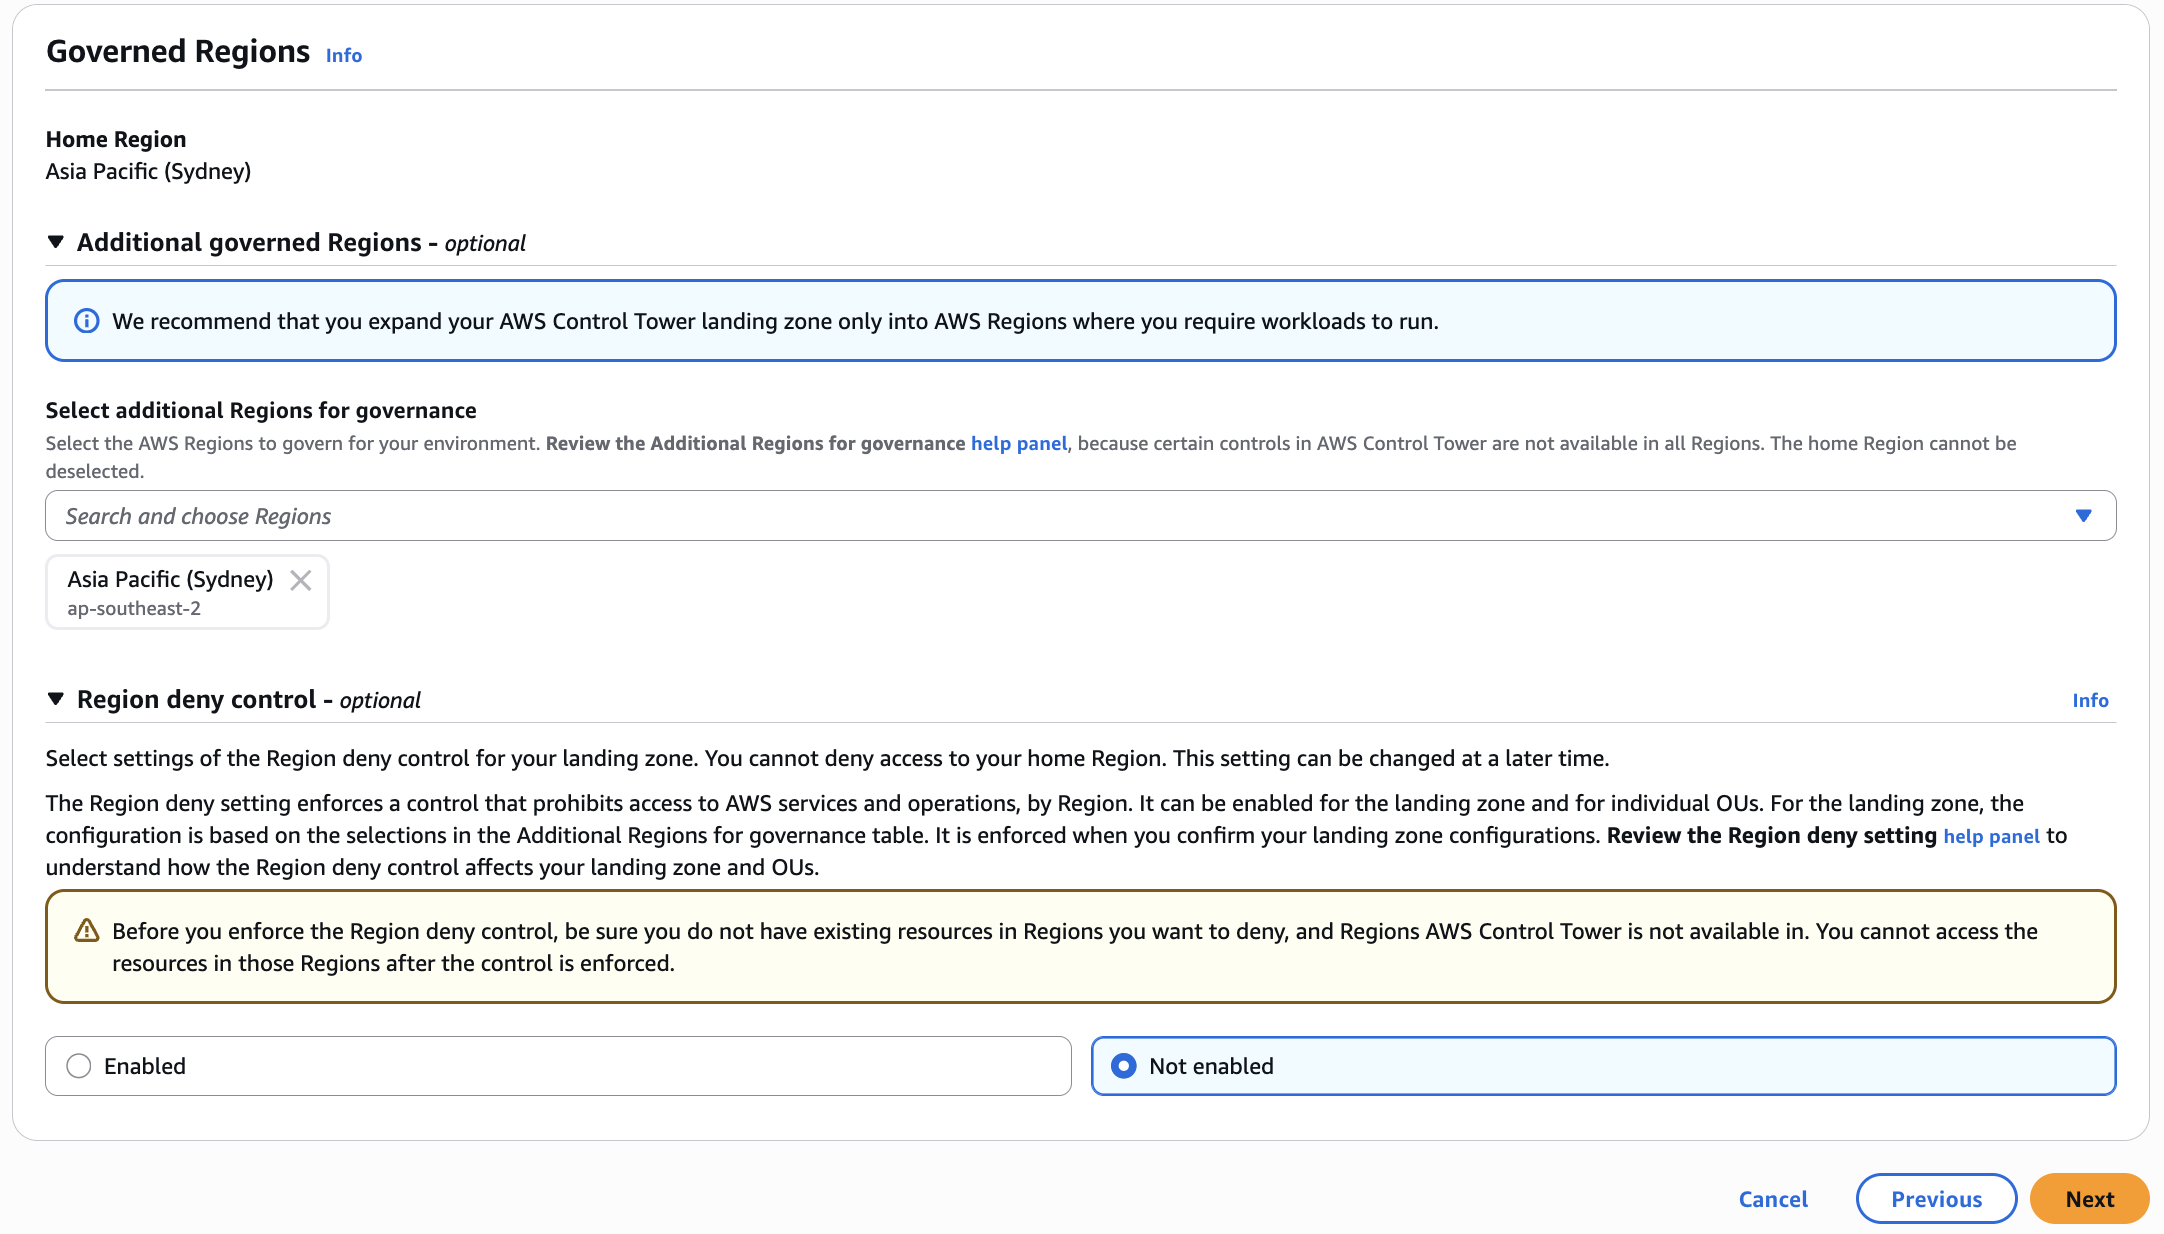2164x1234 pixels.
Task: Open Info link beside Governed Regions heading
Action: click(344, 56)
